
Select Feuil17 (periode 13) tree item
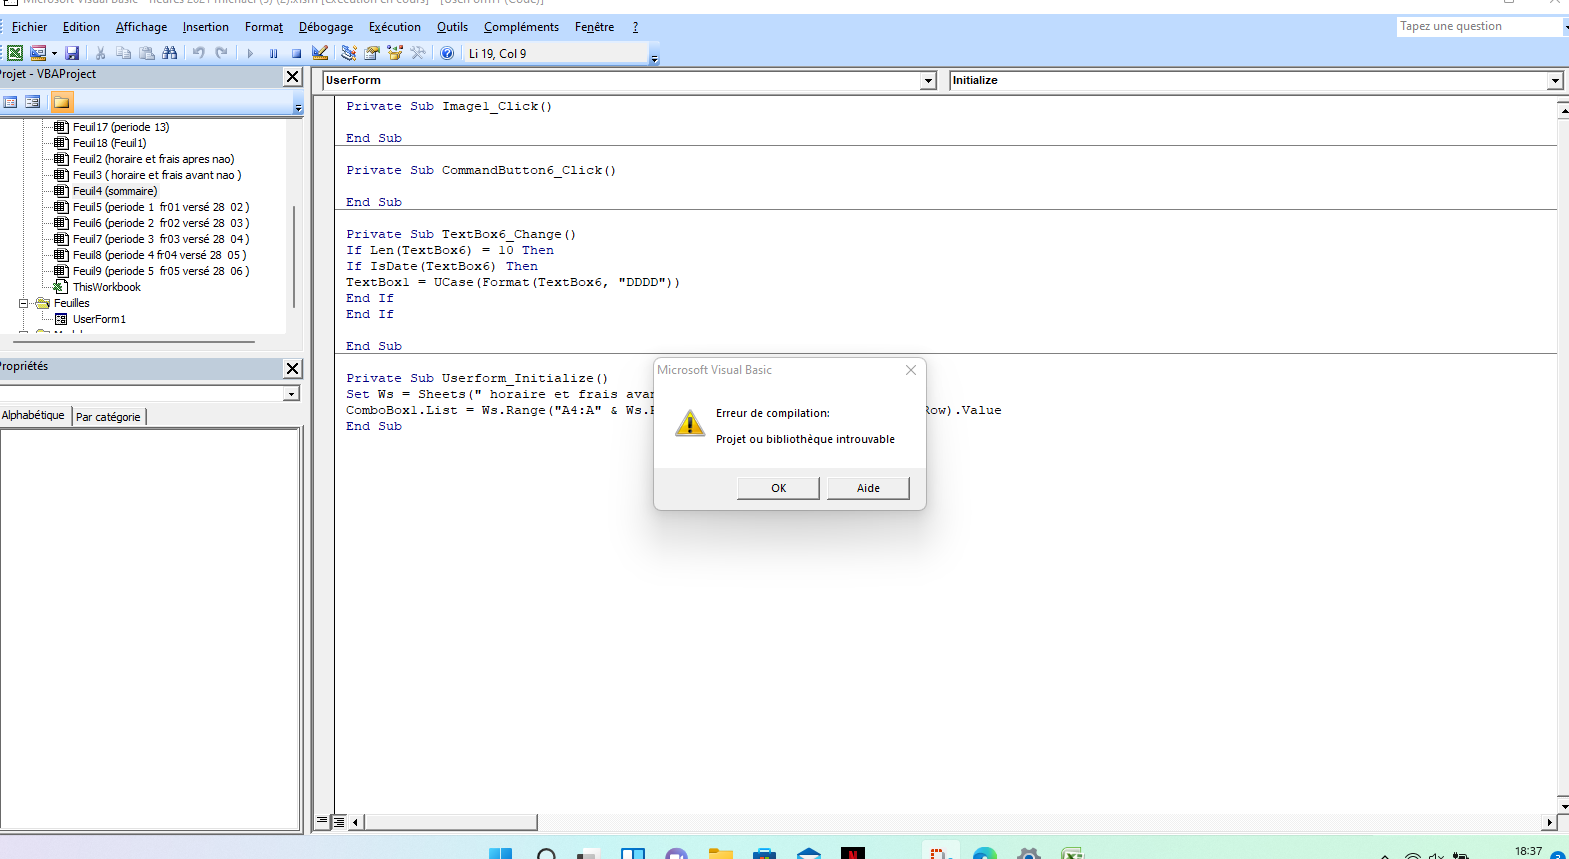(x=120, y=127)
